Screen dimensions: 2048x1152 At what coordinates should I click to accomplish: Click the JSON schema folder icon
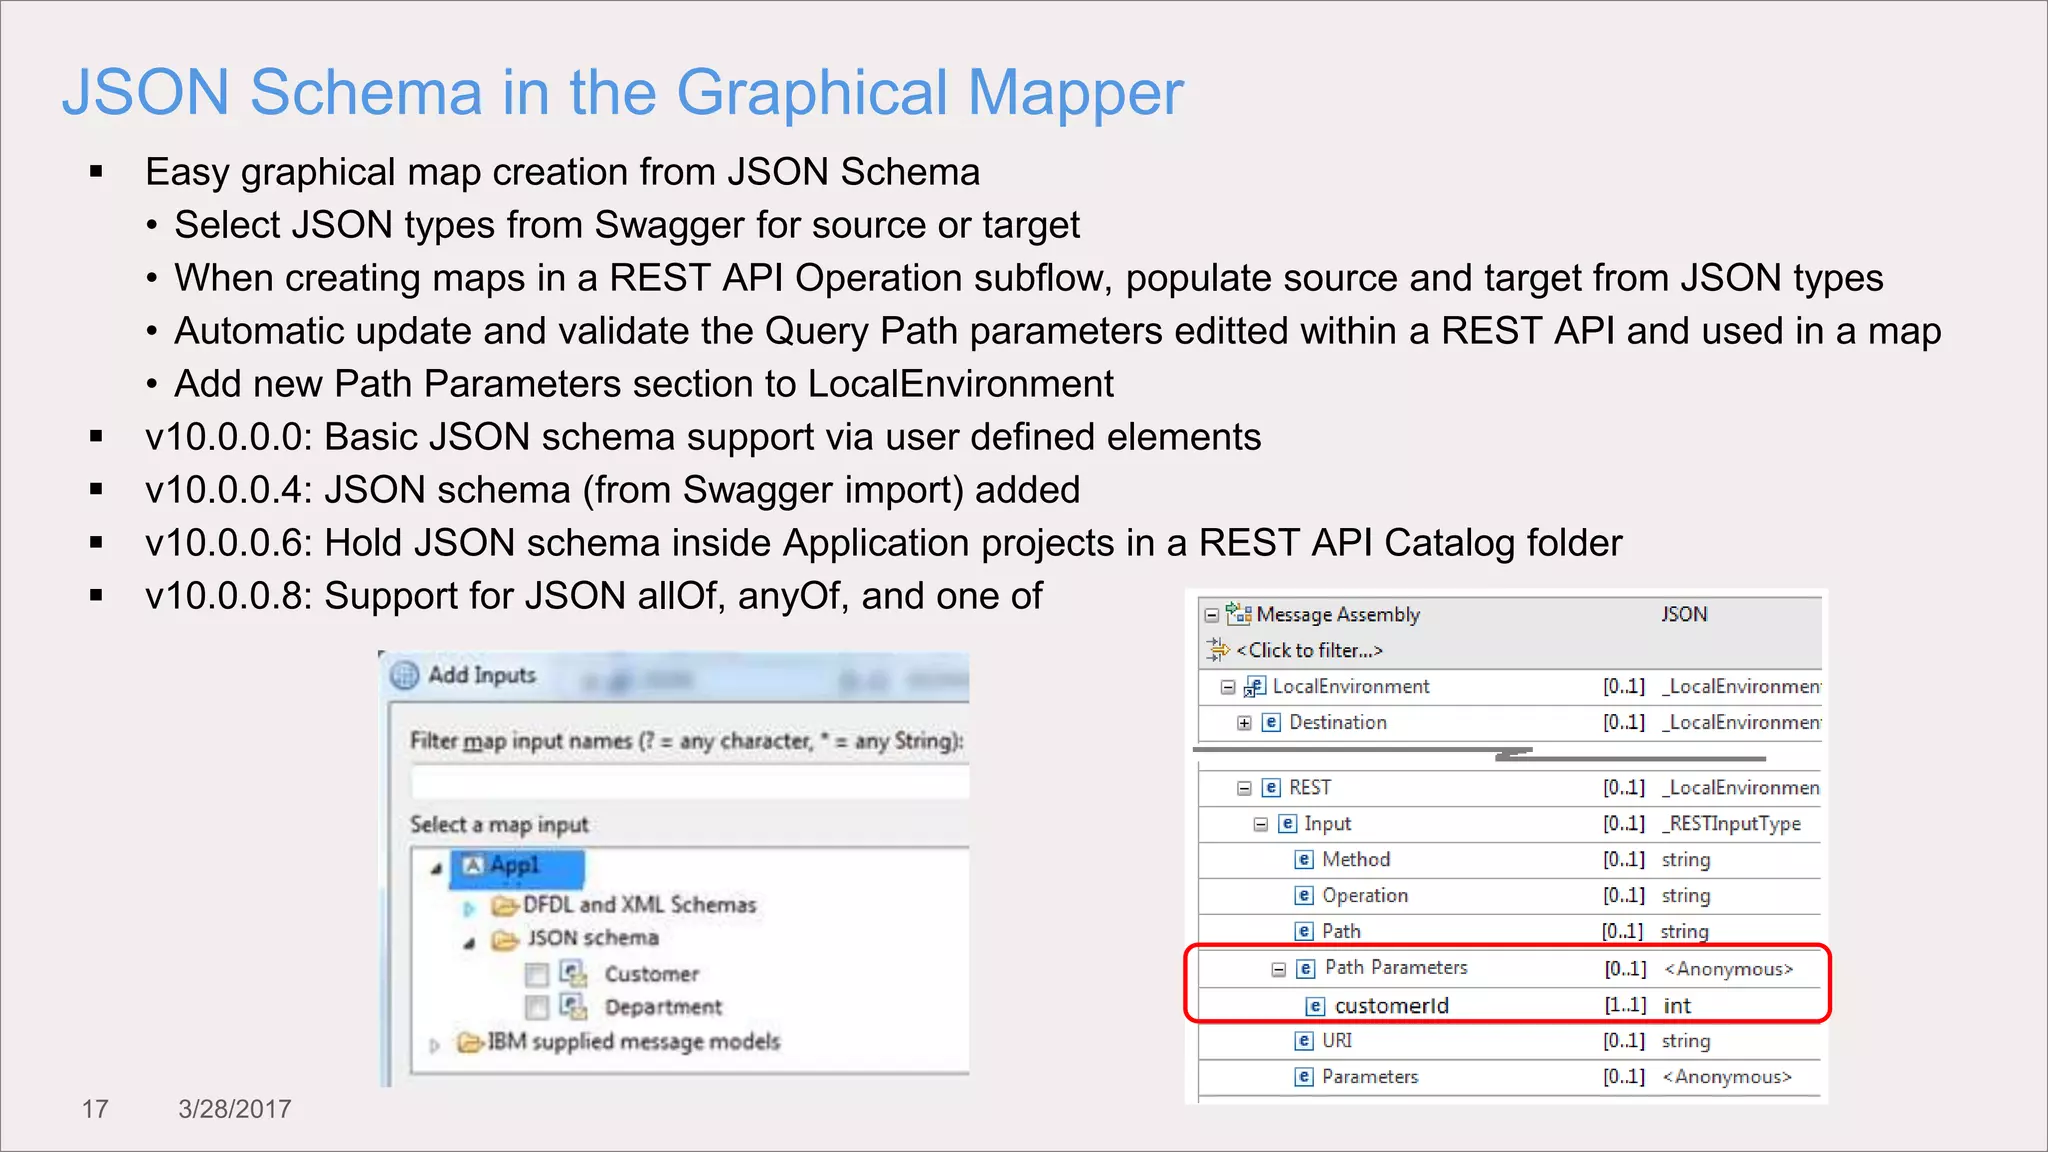(x=505, y=940)
